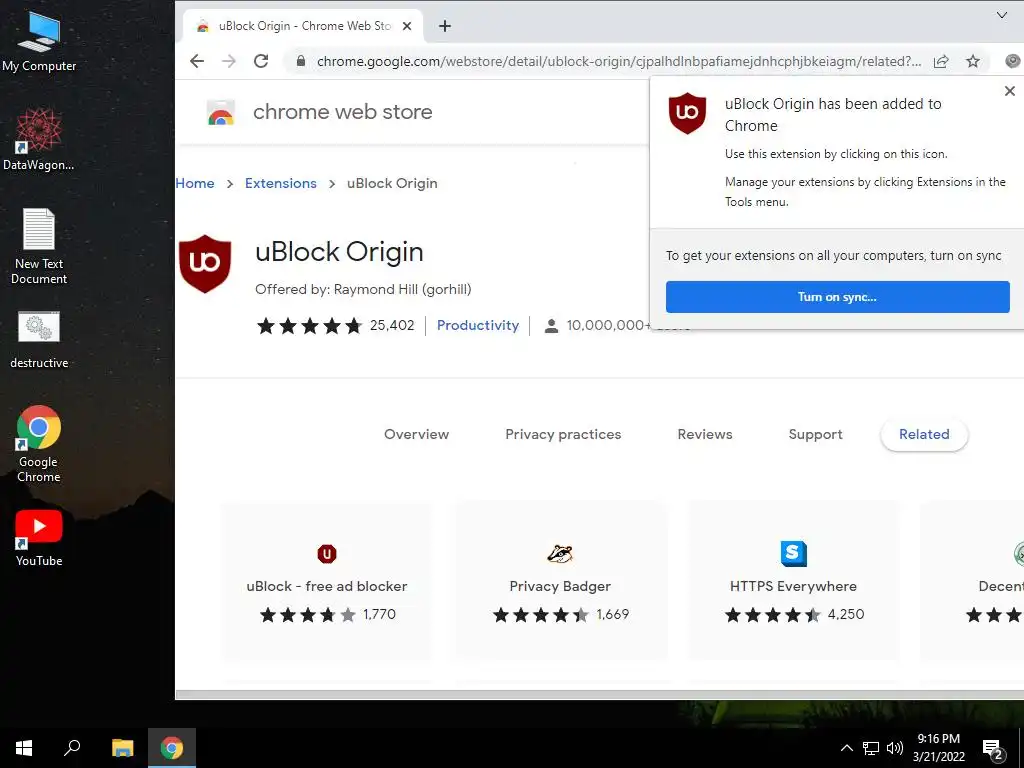Screen dimensions: 1024x768
Task: Open a new tab with plus button
Action: click(445, 26)
